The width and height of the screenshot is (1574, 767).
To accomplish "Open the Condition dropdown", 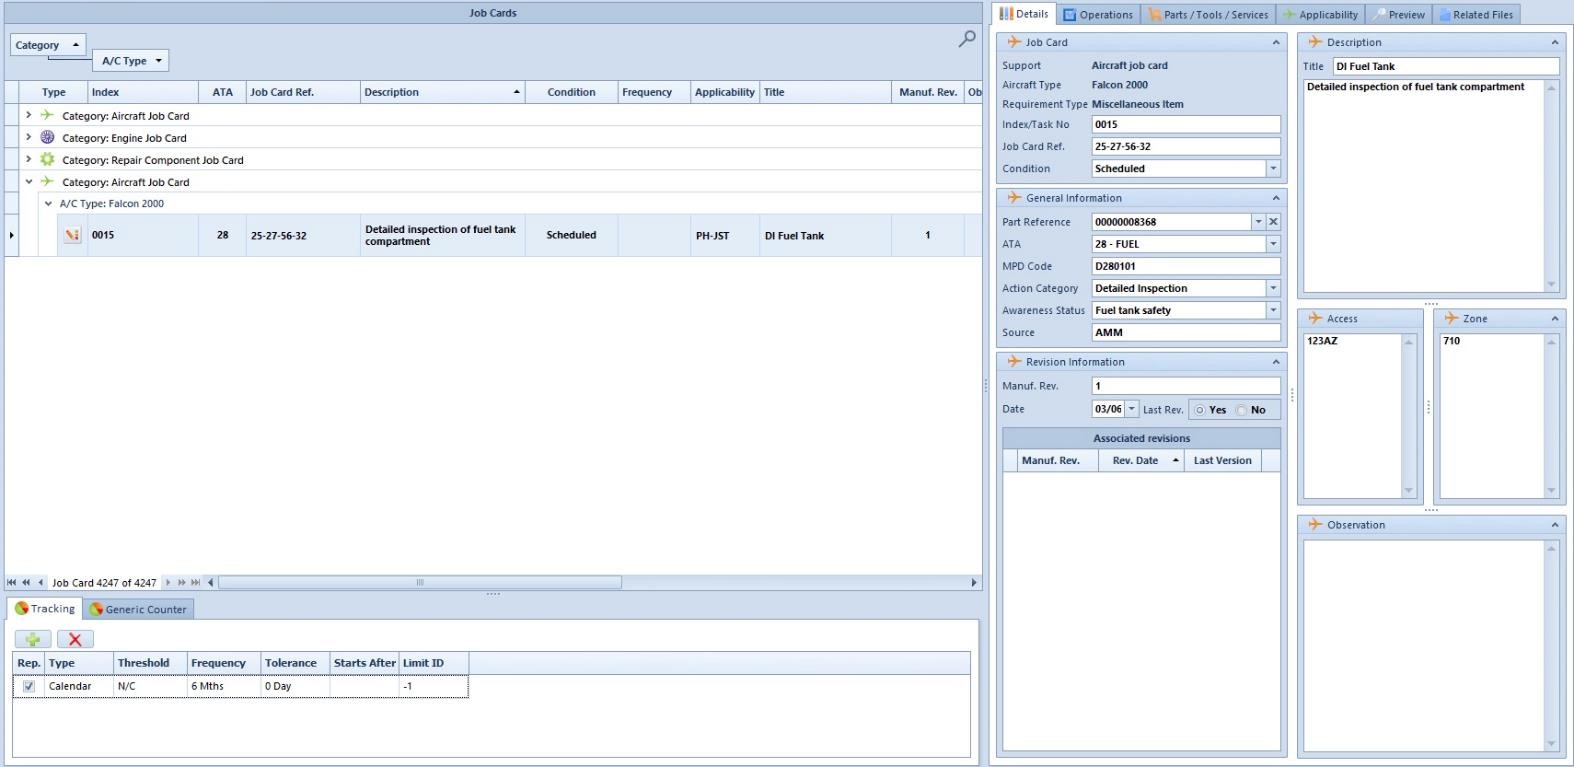I will click(x=1273, y=169).
